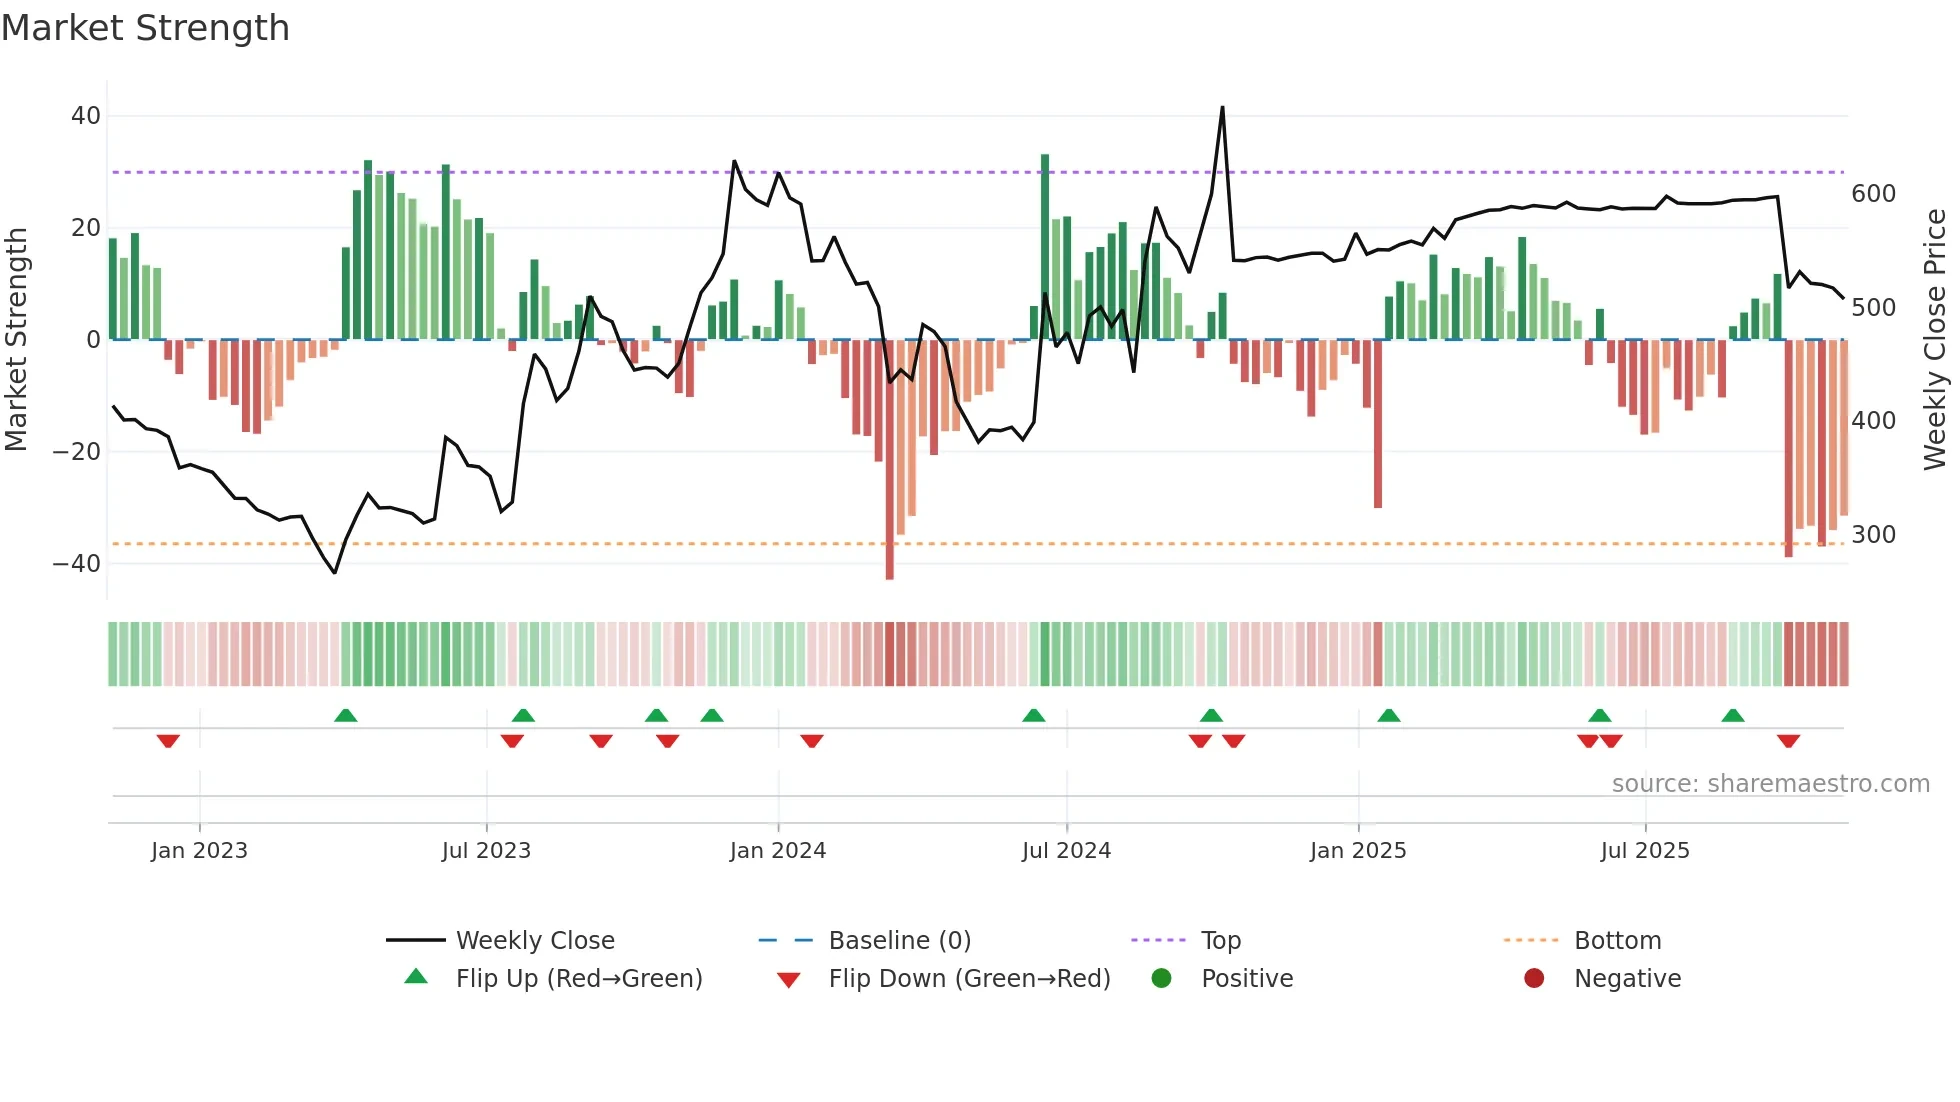Toggle the Weekly Close legend entry
The image size is (1960, 1102).
pyautogui.click(x=534, y=940)
